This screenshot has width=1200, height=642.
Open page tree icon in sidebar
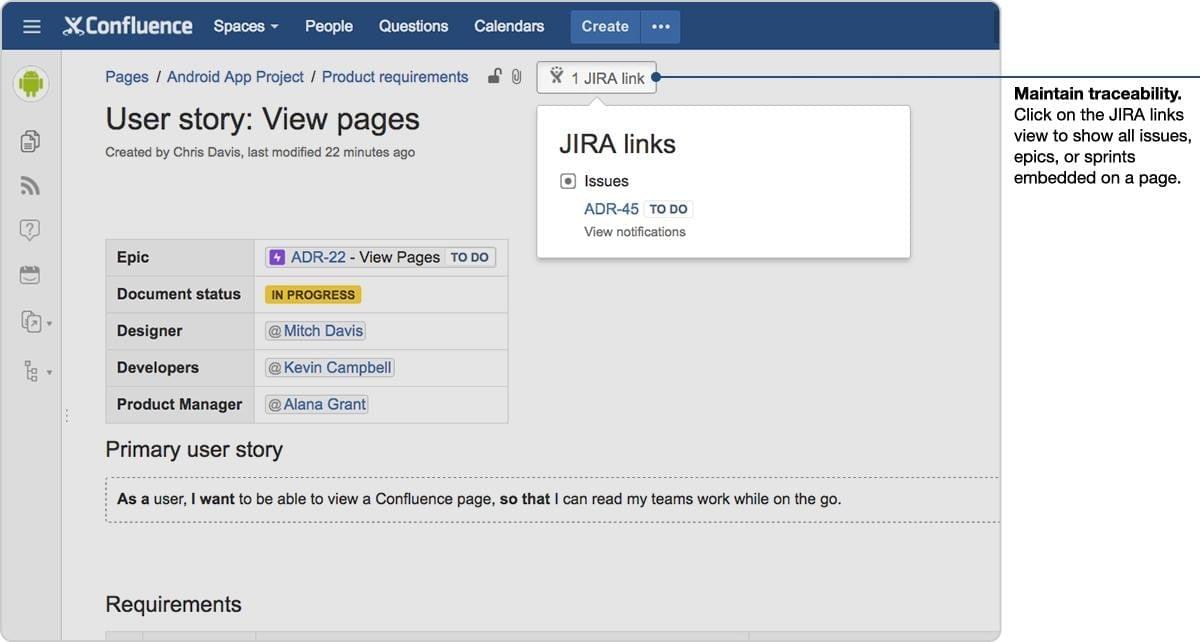(31, 371)
